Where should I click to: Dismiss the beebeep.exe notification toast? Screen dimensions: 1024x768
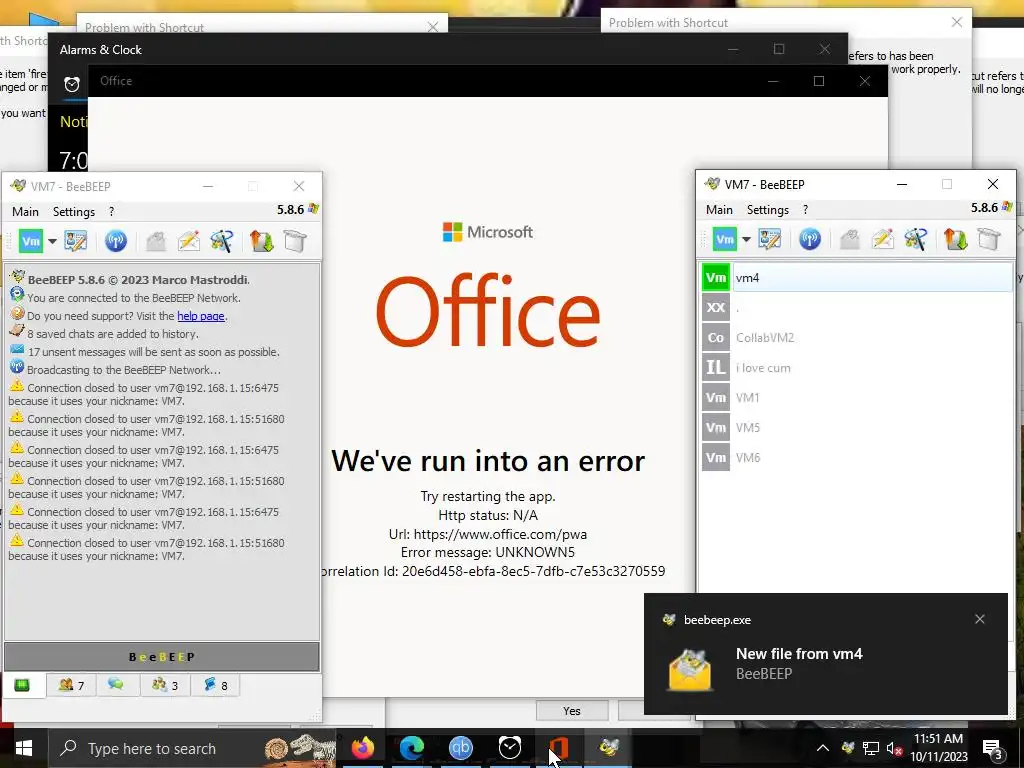tap(980, 619)
